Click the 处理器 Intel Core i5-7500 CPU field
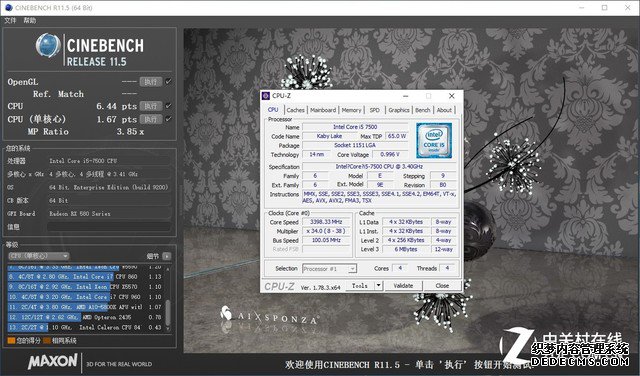Viewport: 640px width, 376px height. [109, 161]
